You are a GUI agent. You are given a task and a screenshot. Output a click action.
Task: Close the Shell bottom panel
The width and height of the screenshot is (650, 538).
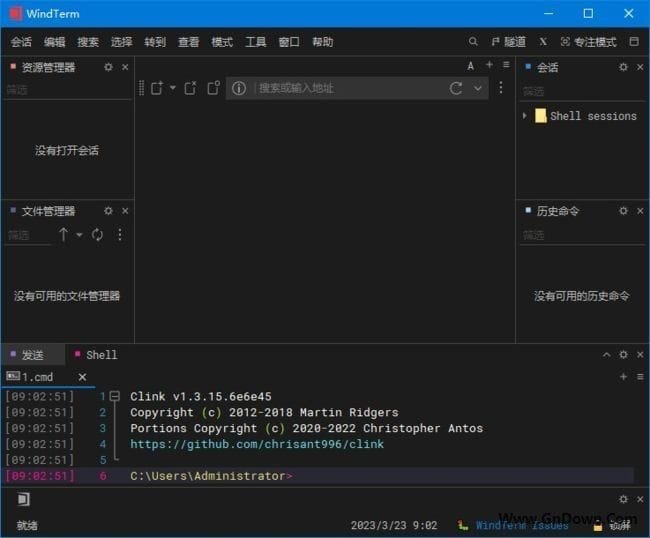640,354
